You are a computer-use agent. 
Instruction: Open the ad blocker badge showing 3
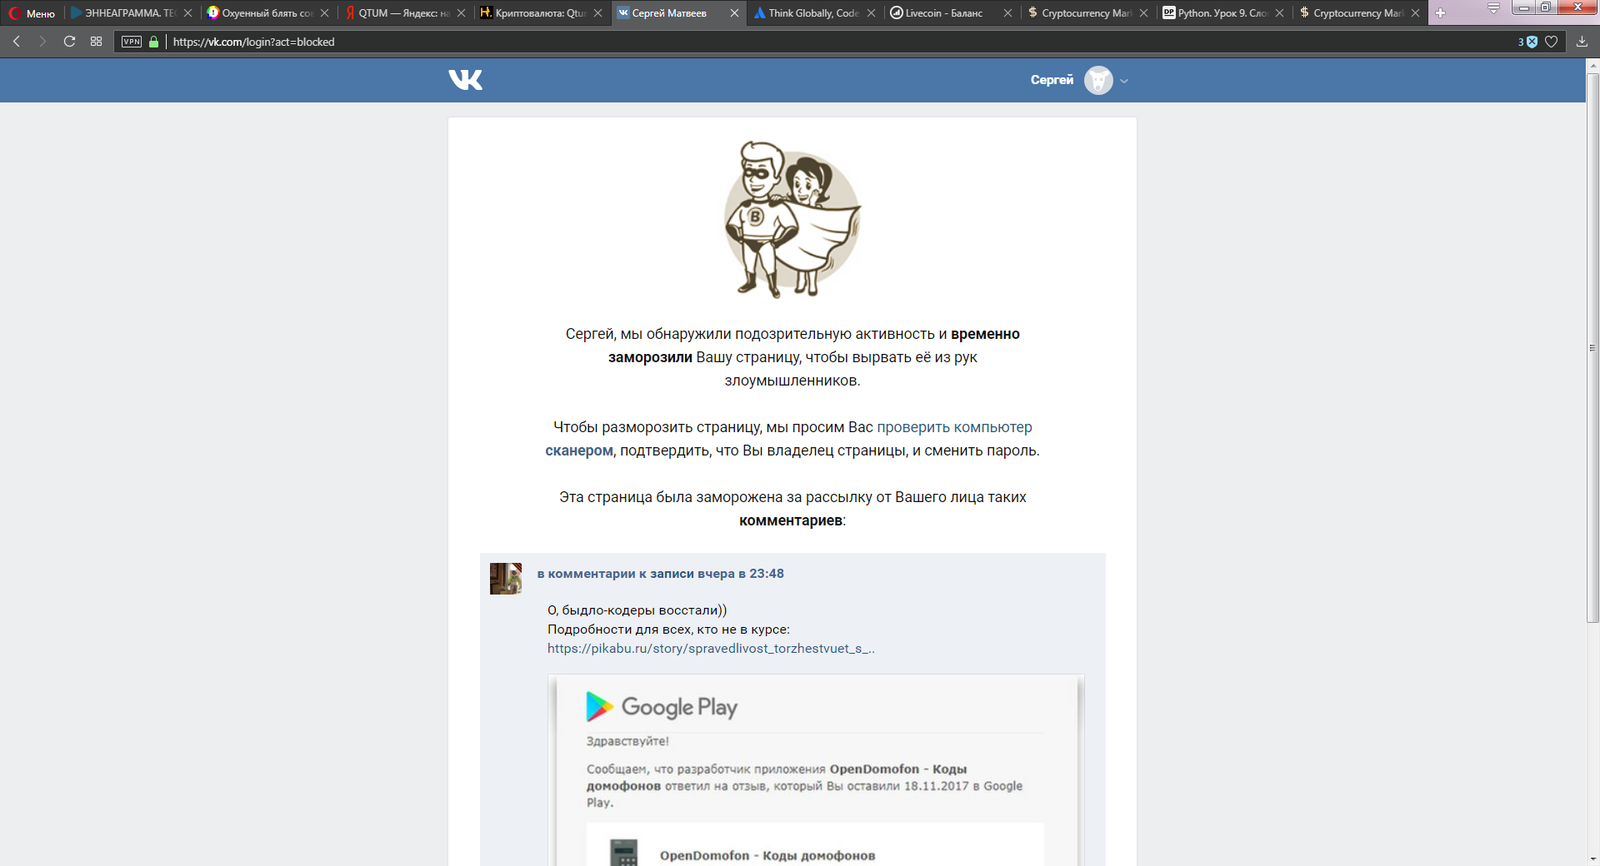[x=1527, y=41]
